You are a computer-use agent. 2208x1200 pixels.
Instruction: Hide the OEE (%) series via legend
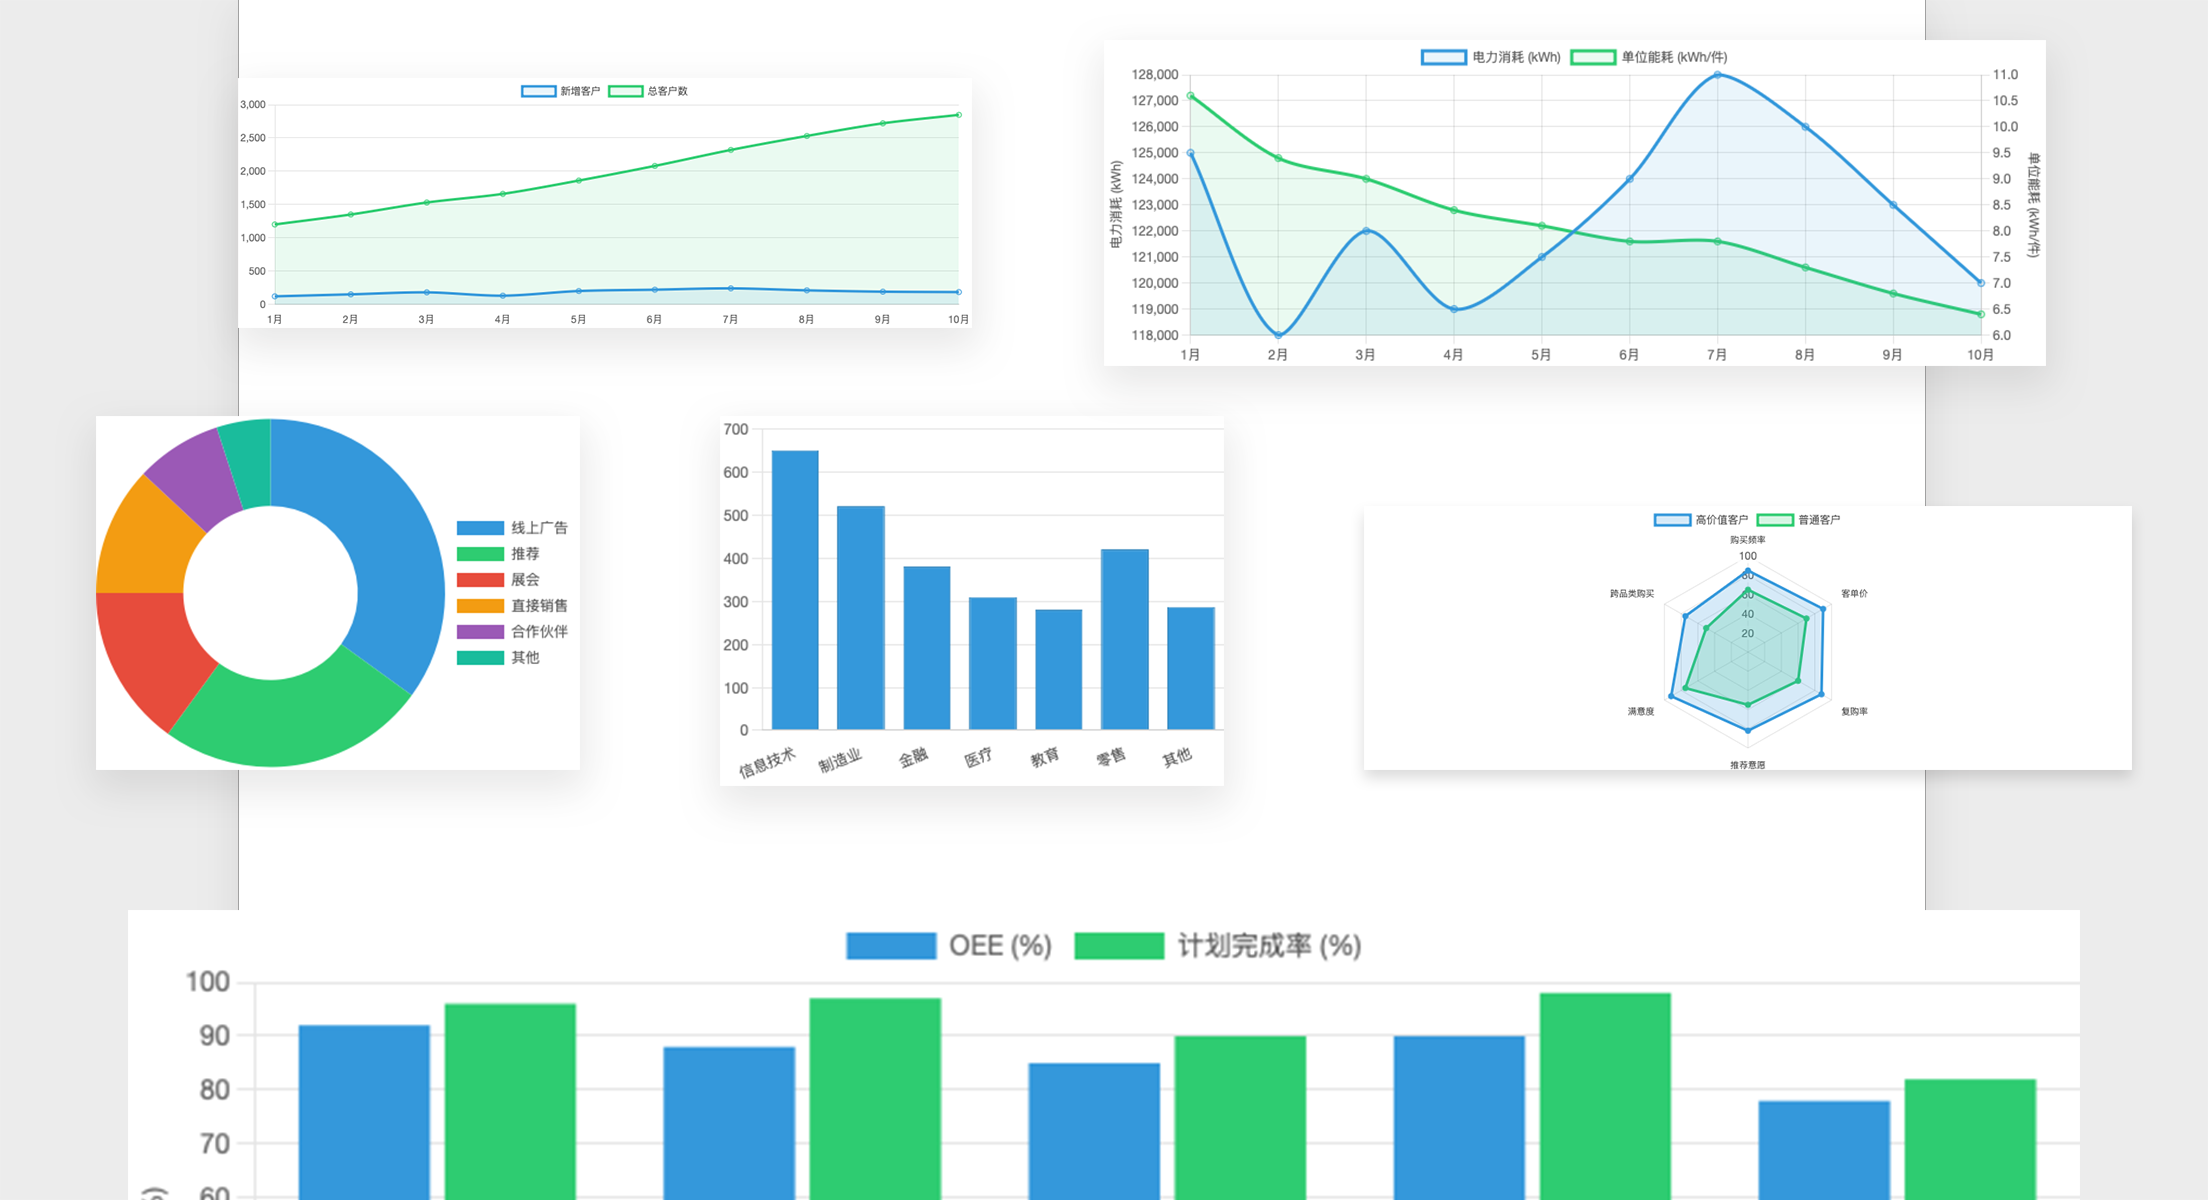pyautogui.click(x=948, y=946)
